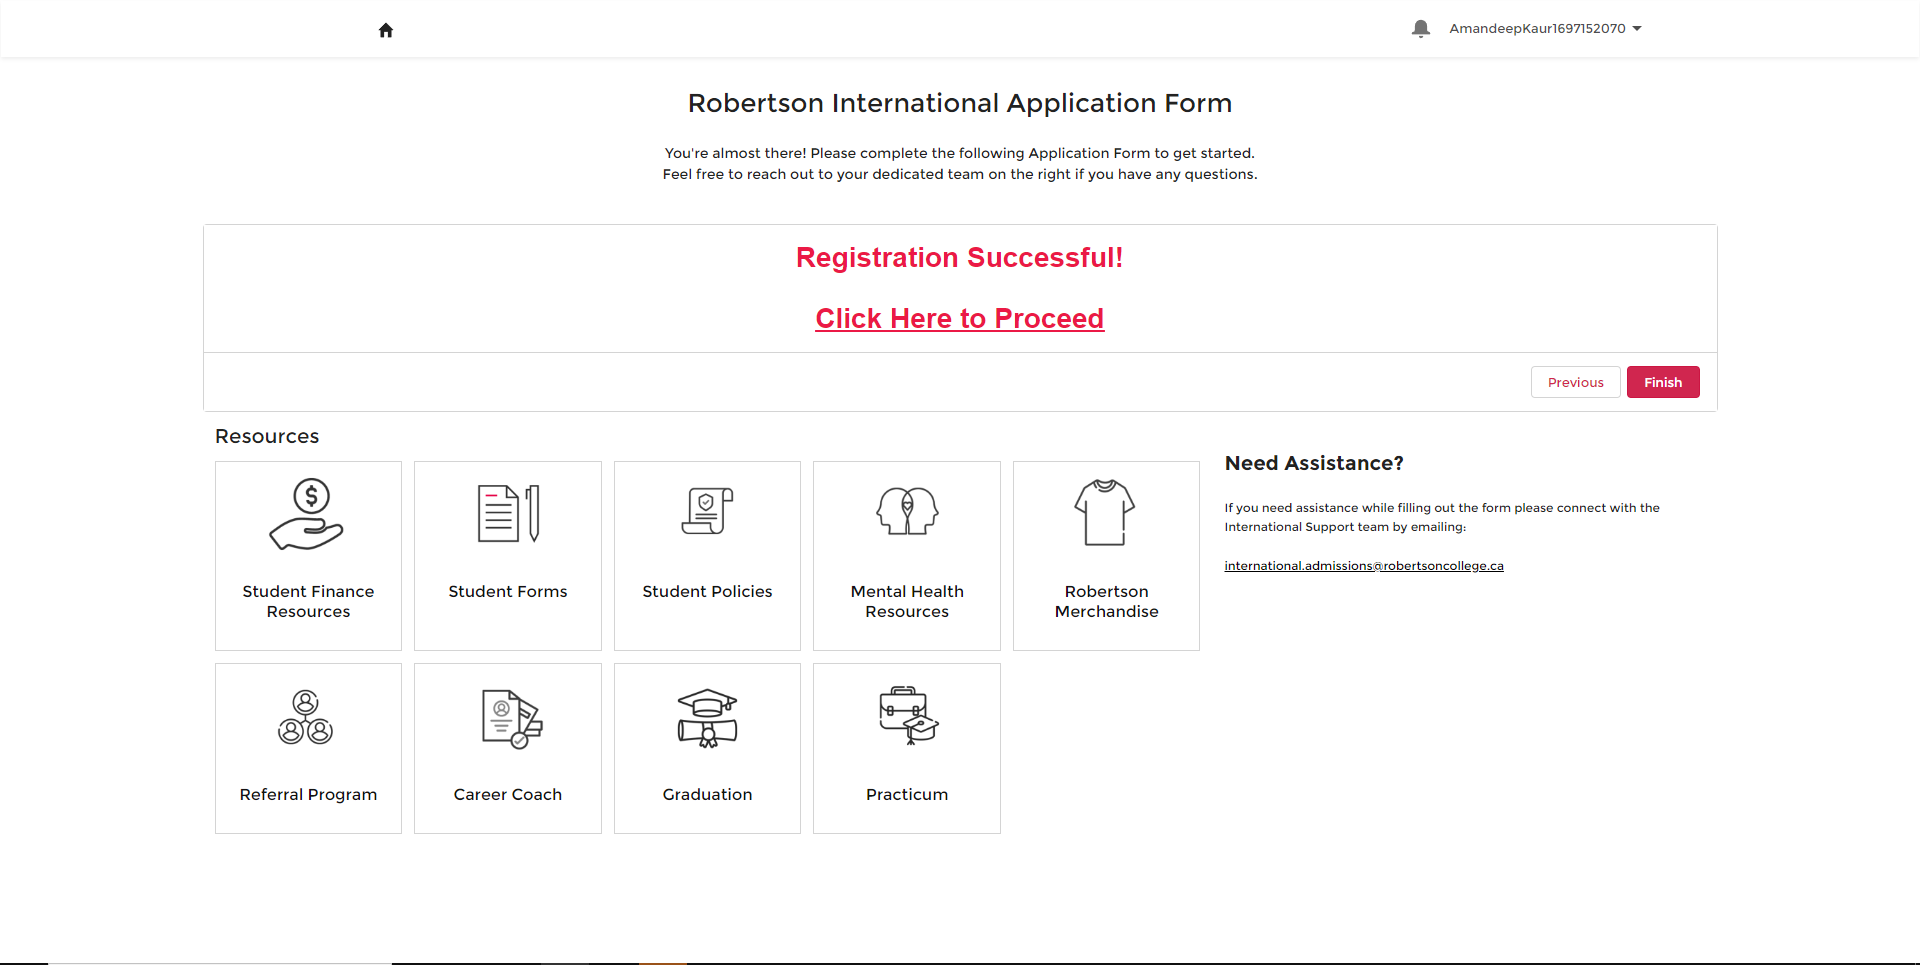Open the Robertson Merchandise t-shirt icon
Screen dimensions: 1920x965
point(1105,512)
